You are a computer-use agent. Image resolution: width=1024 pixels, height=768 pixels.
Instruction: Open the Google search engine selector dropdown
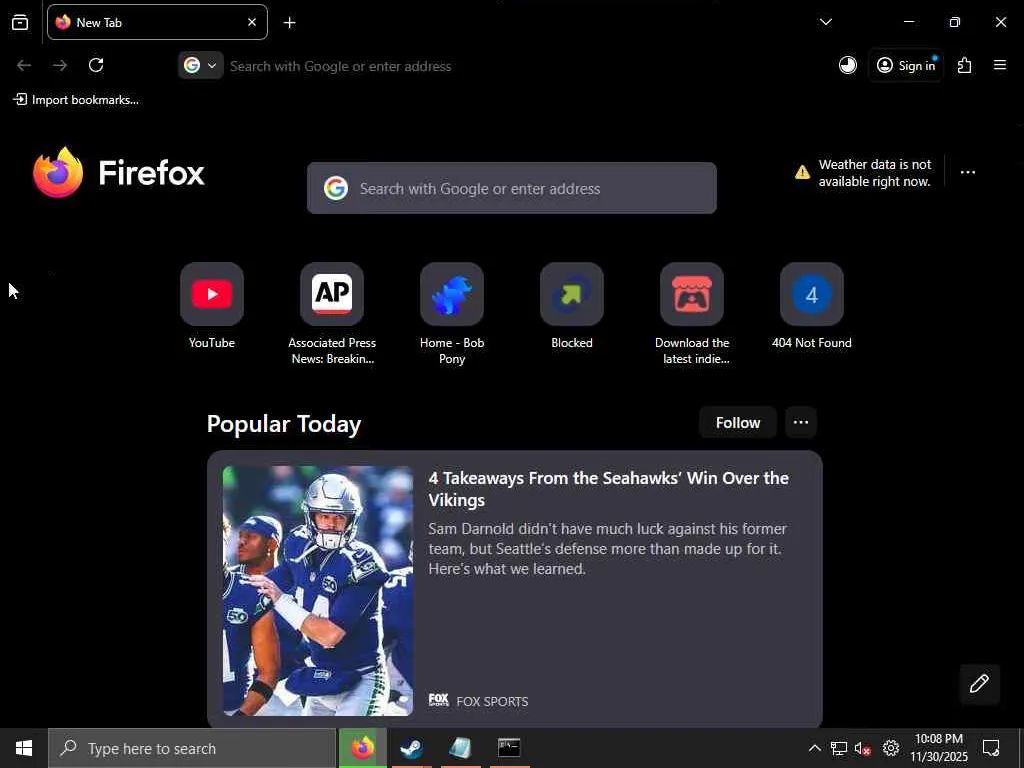[x=200, y=65]
